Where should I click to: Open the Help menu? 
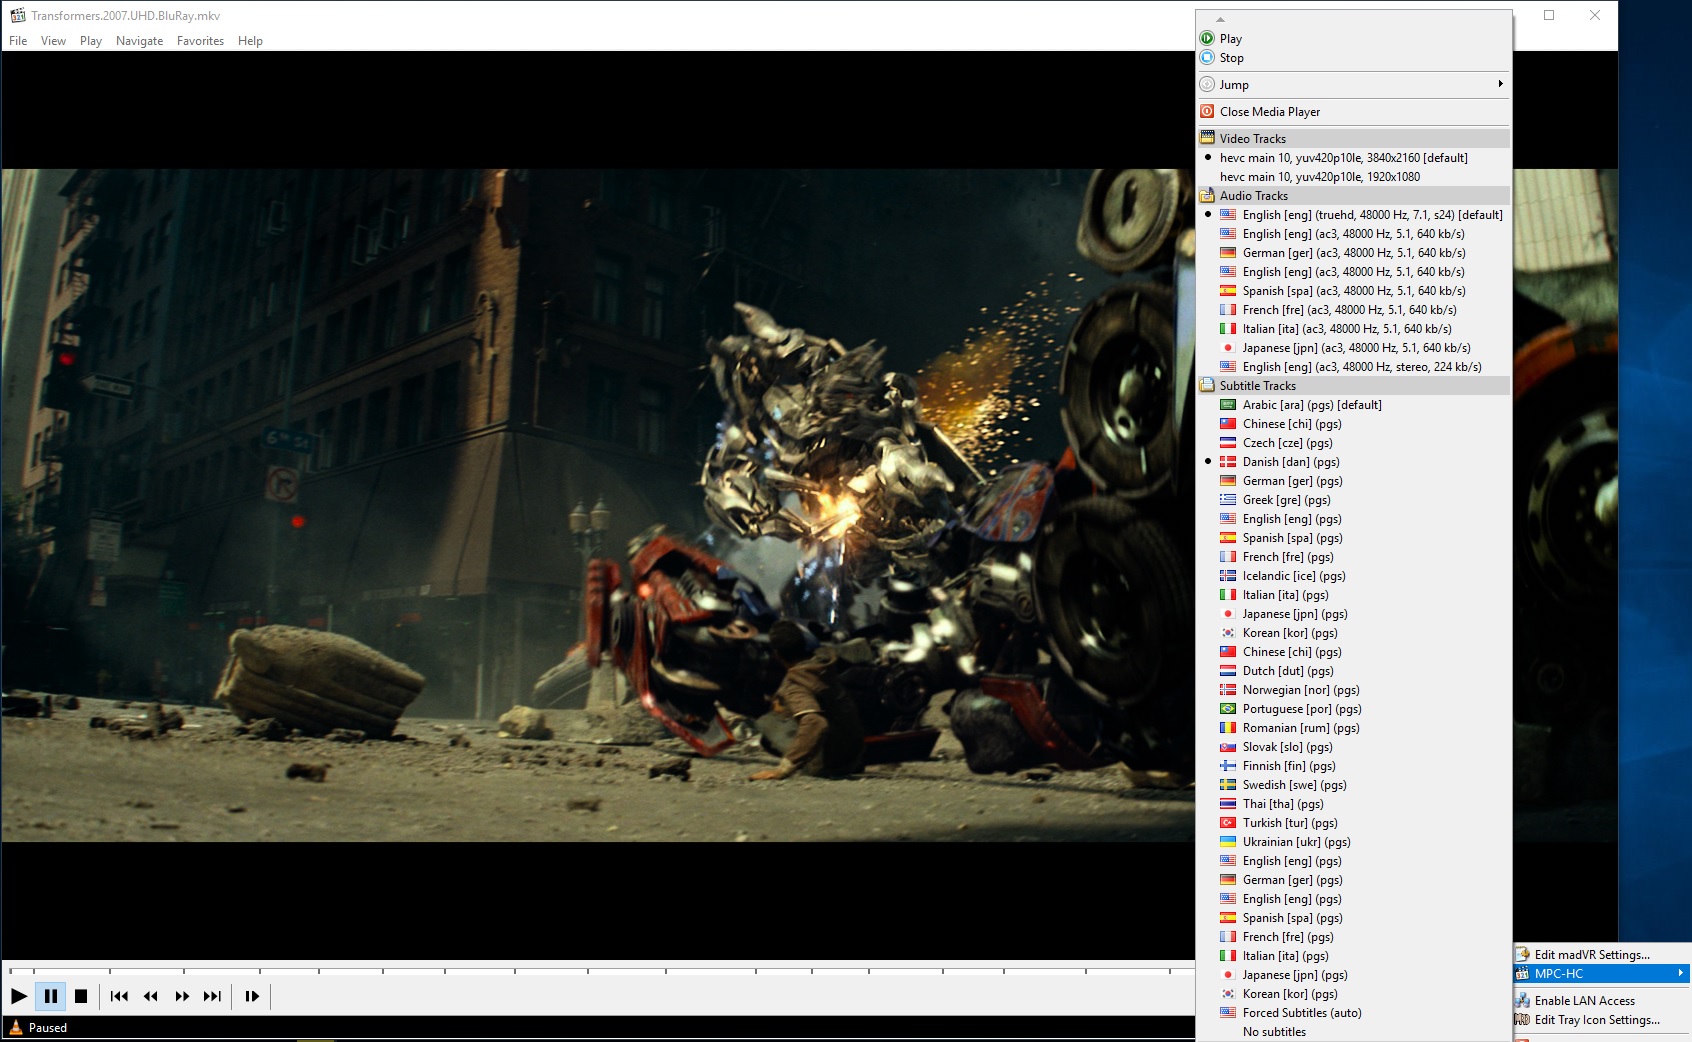[x=250, y=41]
